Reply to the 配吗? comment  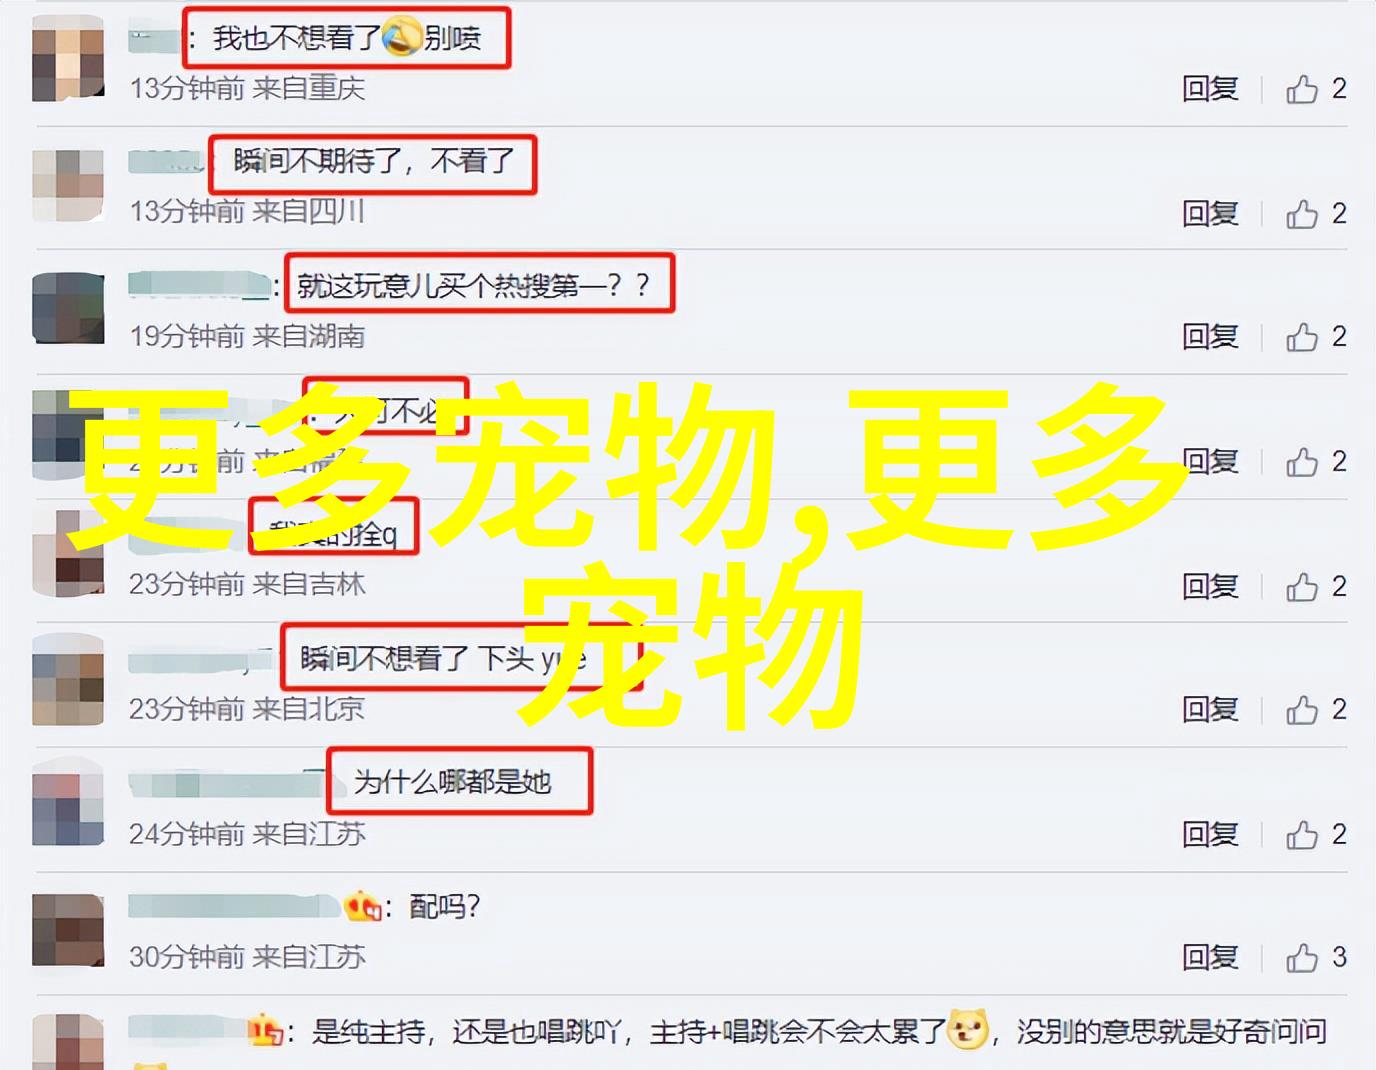click(1210, 958)
